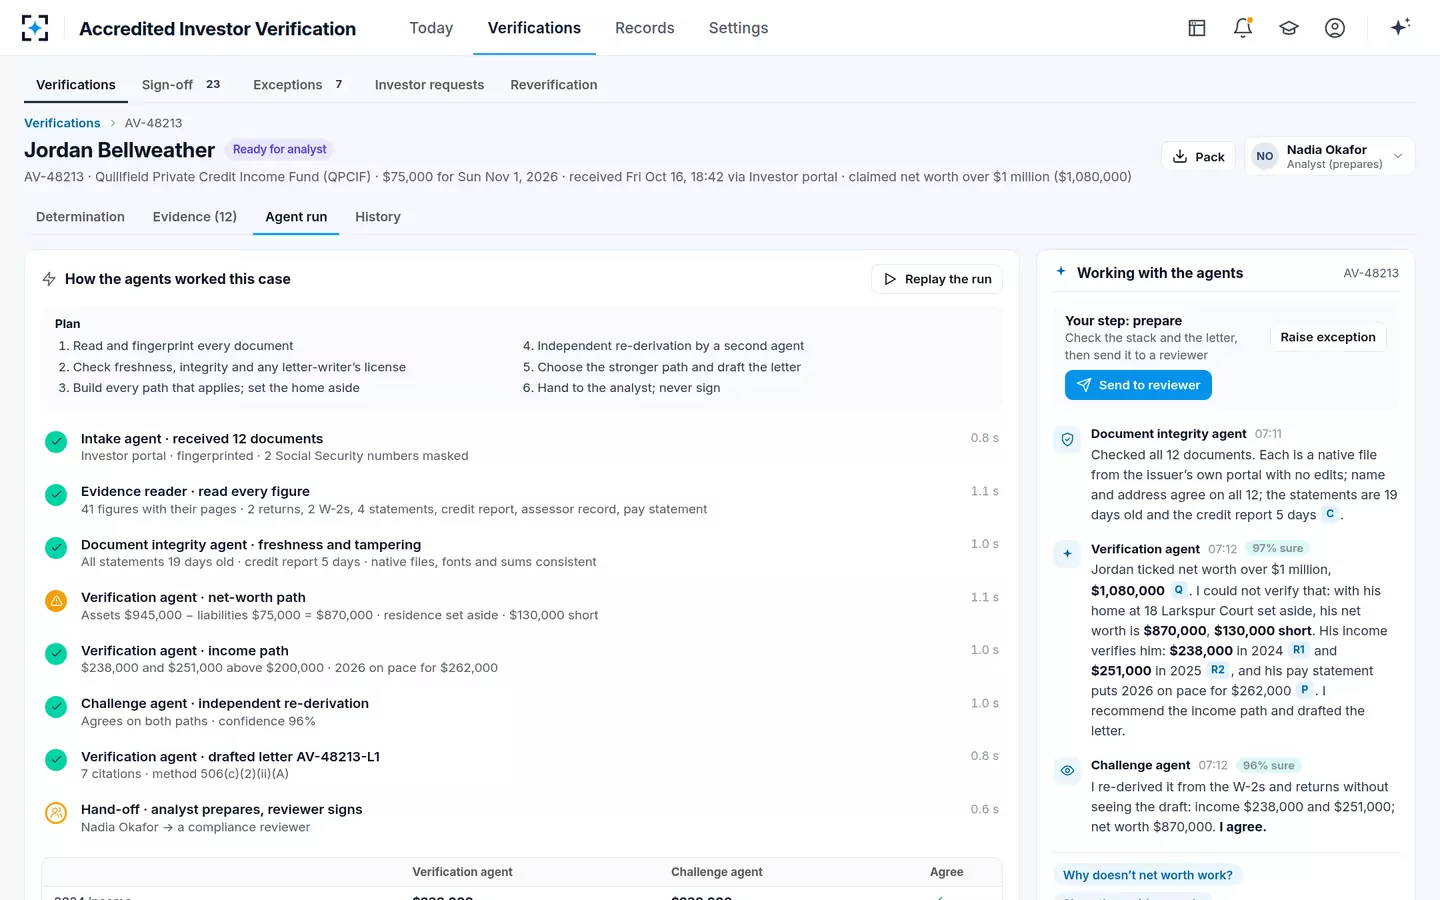
Task: Click suggestion 'Why doesn't net worth work?'
Action: [1148, 875]
